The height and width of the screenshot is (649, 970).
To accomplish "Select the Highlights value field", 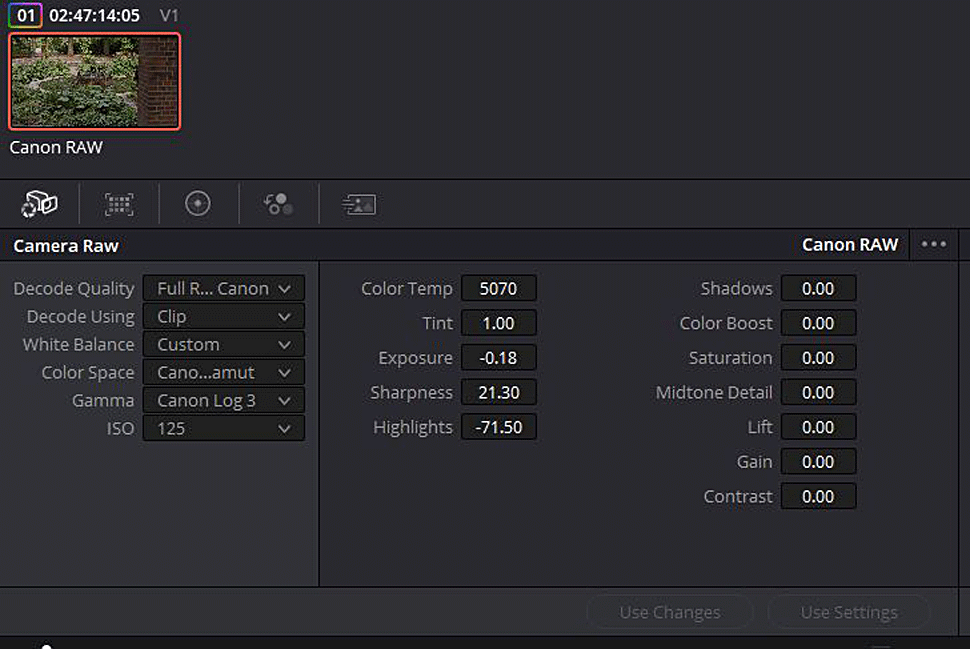I will click(499, 427).
